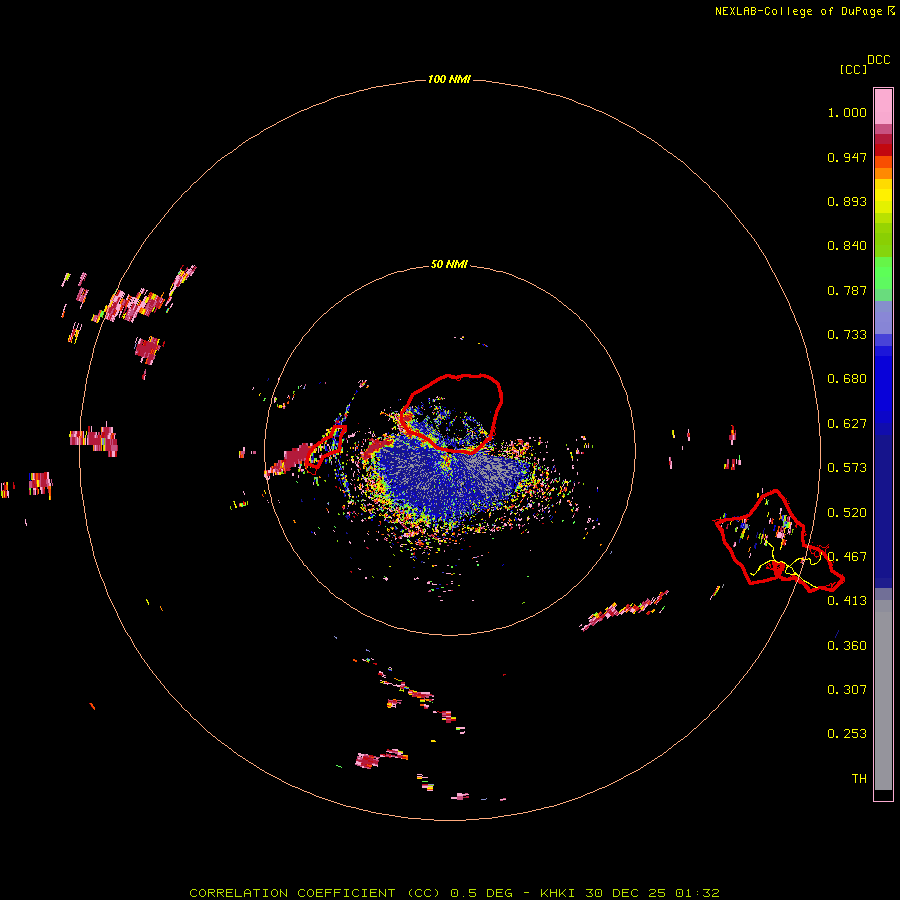This screenshot has width=900, height=900.
Task: Click the large red polygon north of radar center
Action: coord(452,414)
